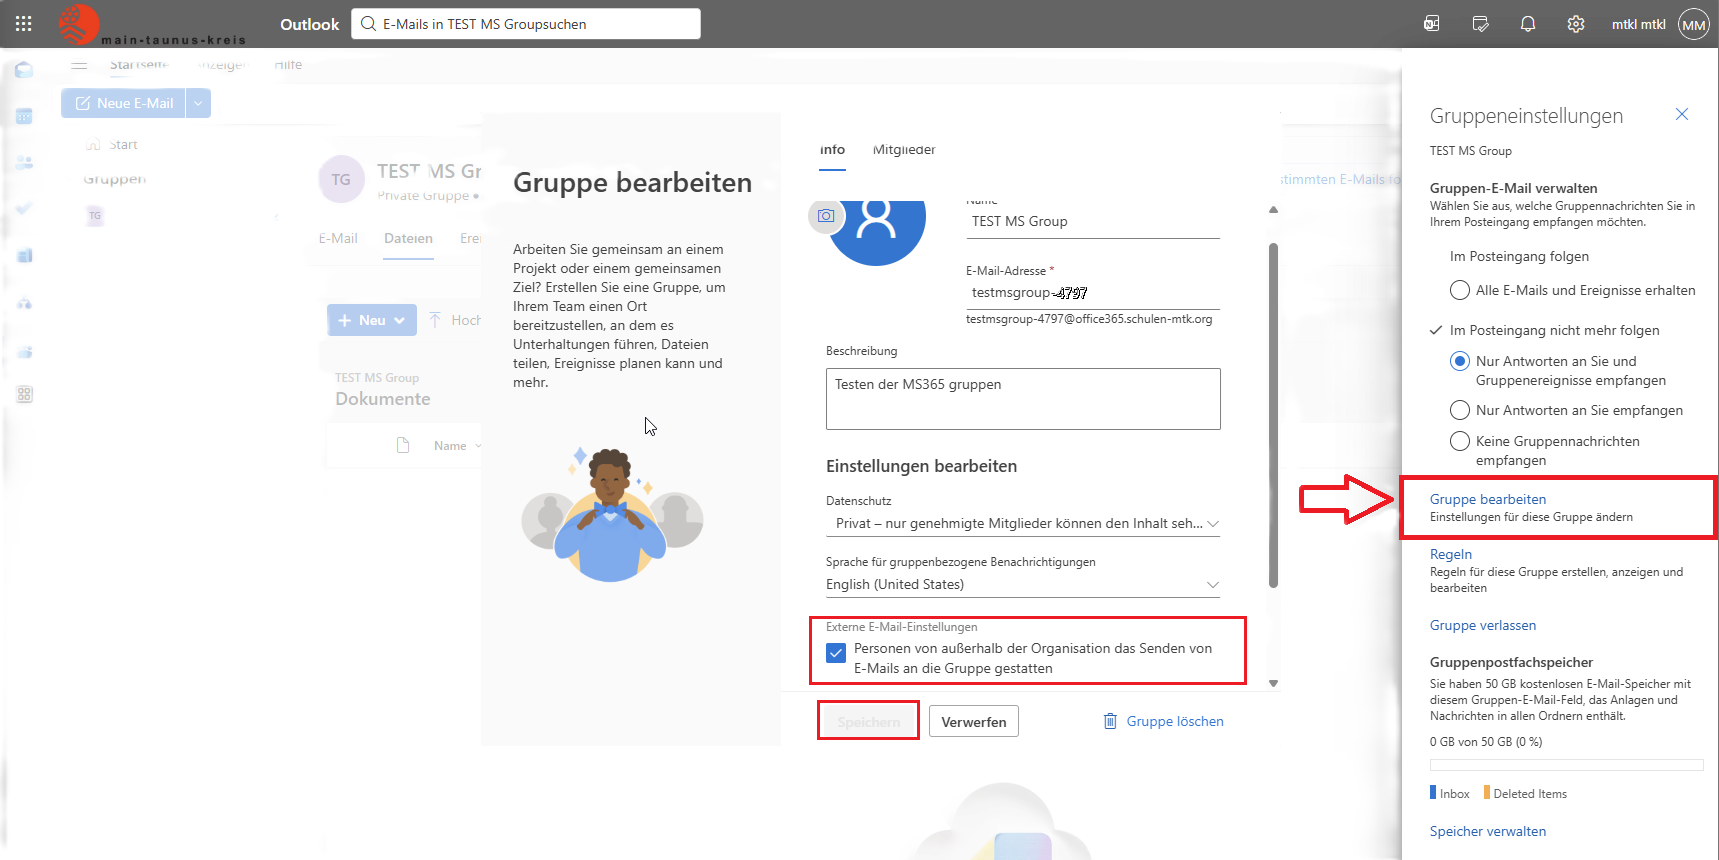Open the language dropdown English (United States)

[1023, 584]
